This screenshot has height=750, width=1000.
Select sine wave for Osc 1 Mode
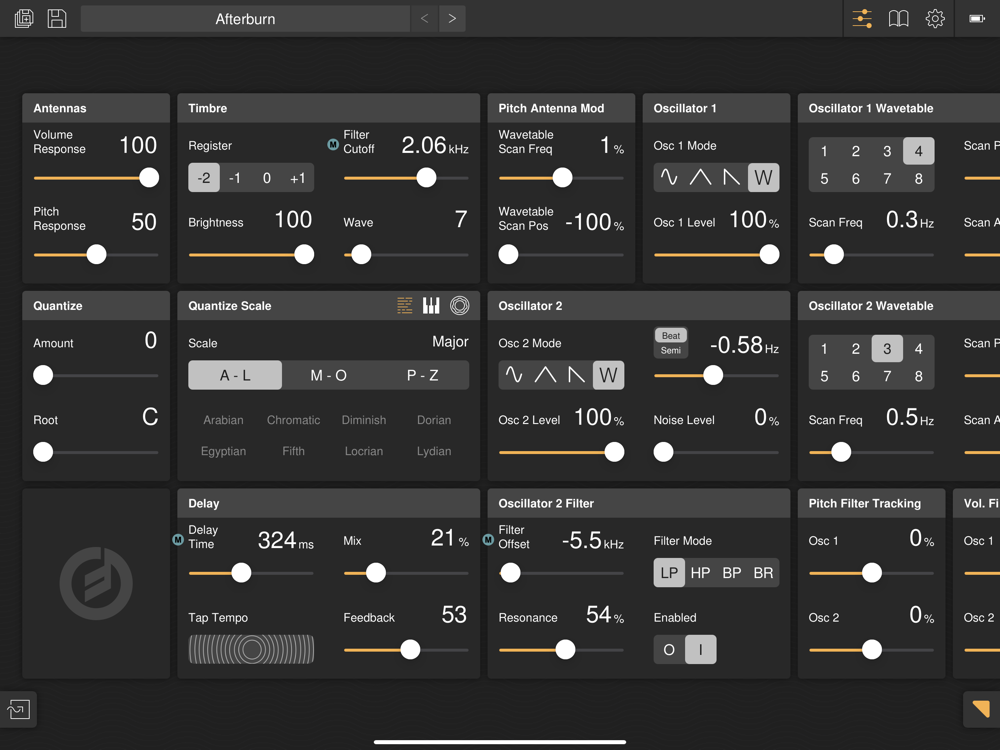(669, 177)
